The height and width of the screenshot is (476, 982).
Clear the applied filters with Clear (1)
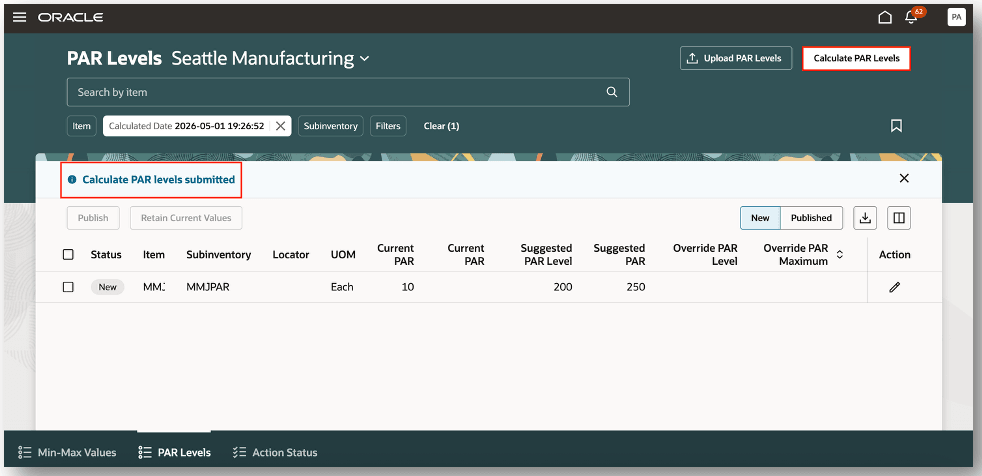[442, 126]
